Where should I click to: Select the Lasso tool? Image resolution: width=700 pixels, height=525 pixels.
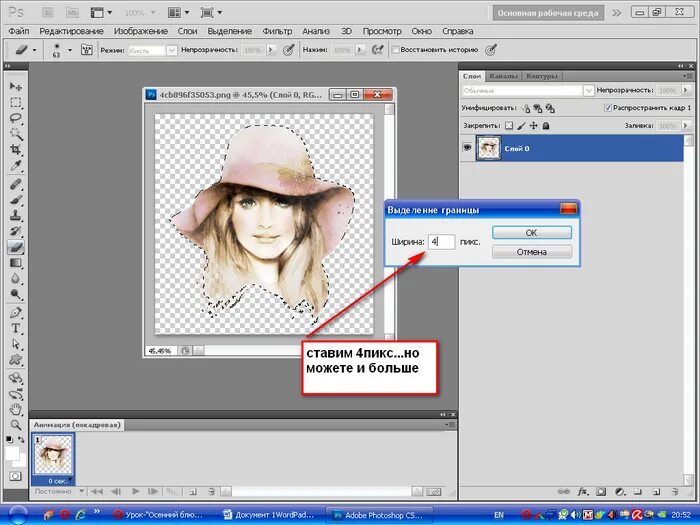coord(16,118)
